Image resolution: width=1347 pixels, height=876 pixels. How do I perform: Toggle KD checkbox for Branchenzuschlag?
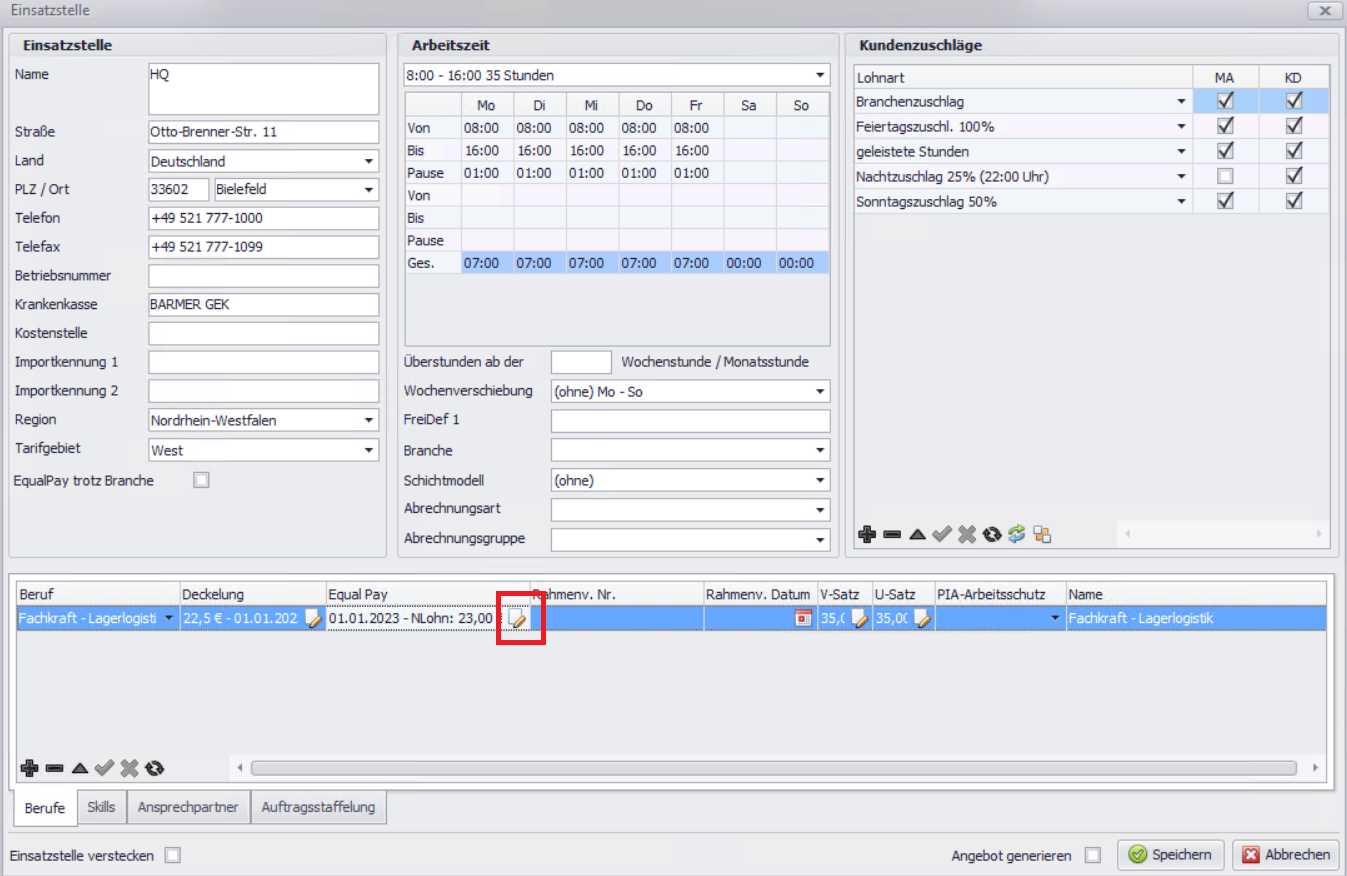pos(1294,101)
